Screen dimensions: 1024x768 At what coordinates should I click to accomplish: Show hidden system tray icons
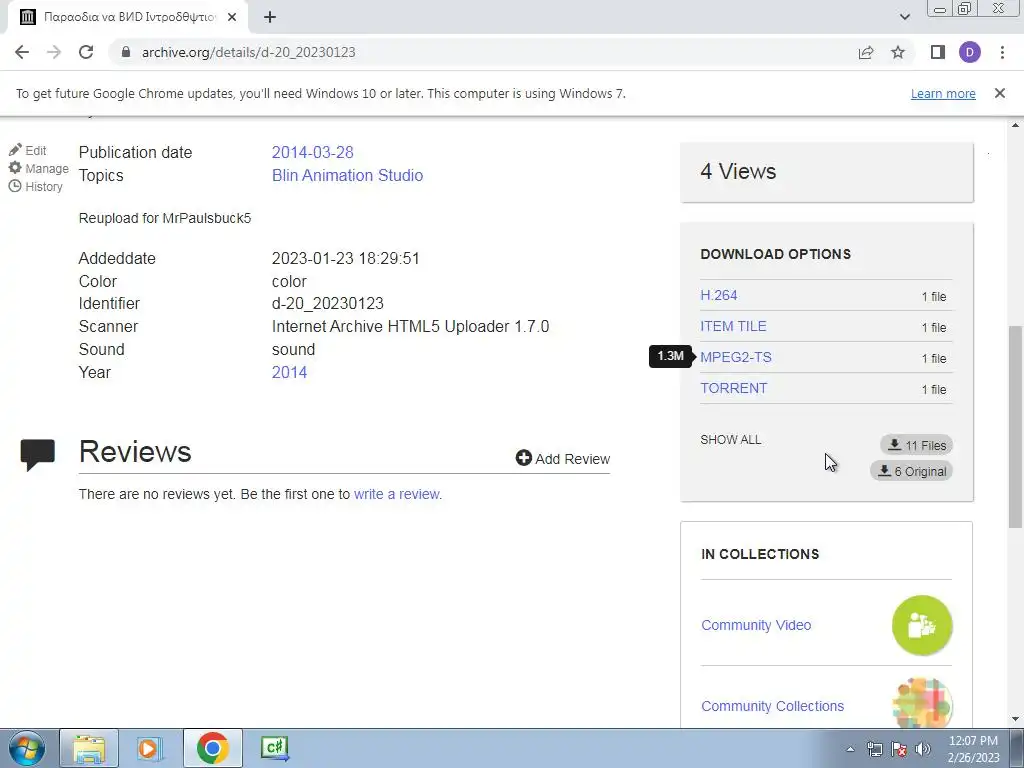[x=850, y=749]
